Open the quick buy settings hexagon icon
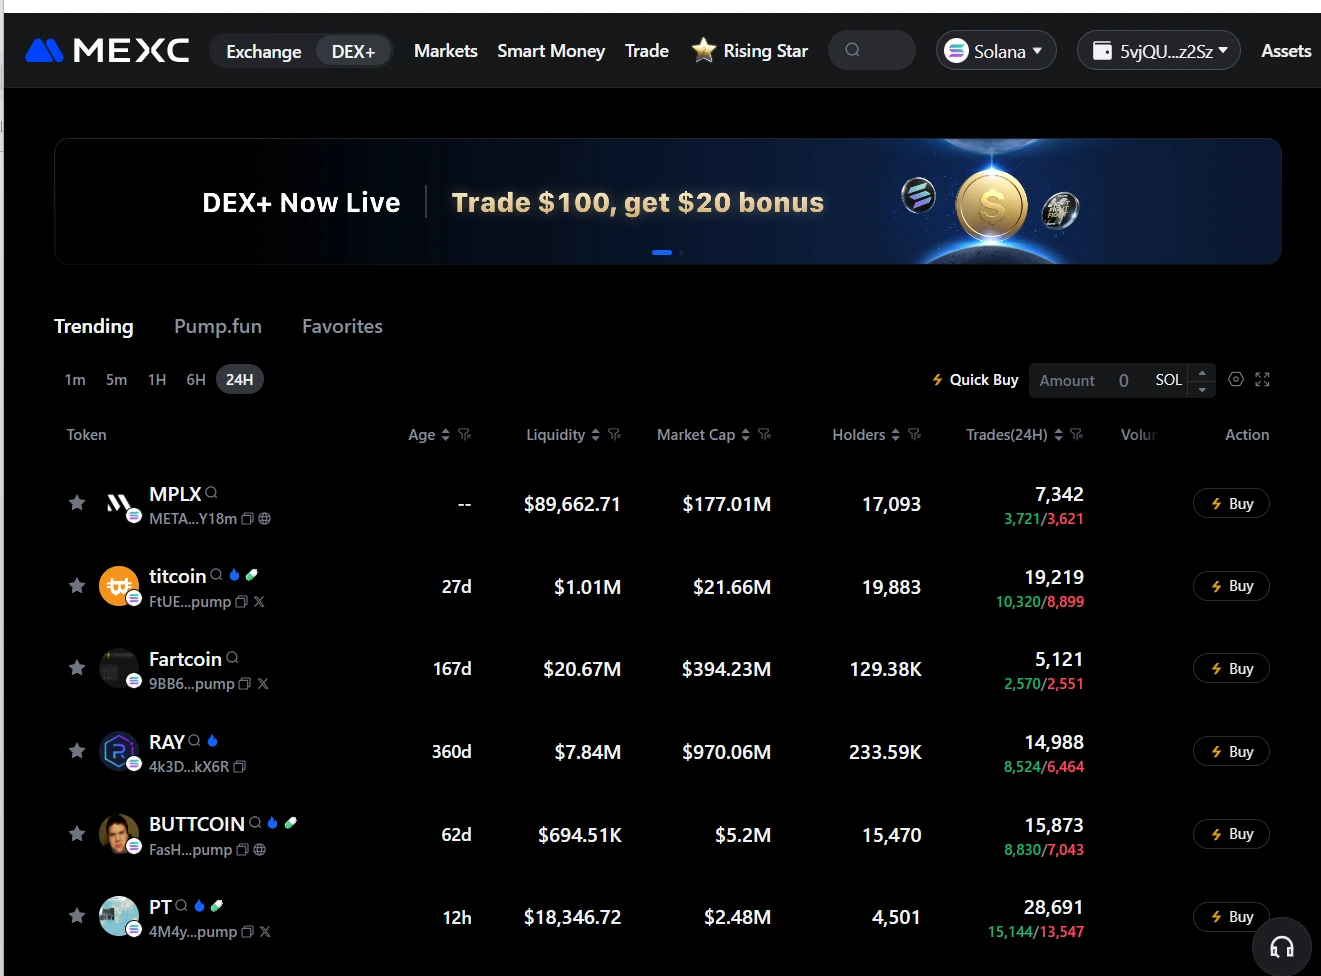The width and height of the screenshot is (1321, 976). (1236, 379)
